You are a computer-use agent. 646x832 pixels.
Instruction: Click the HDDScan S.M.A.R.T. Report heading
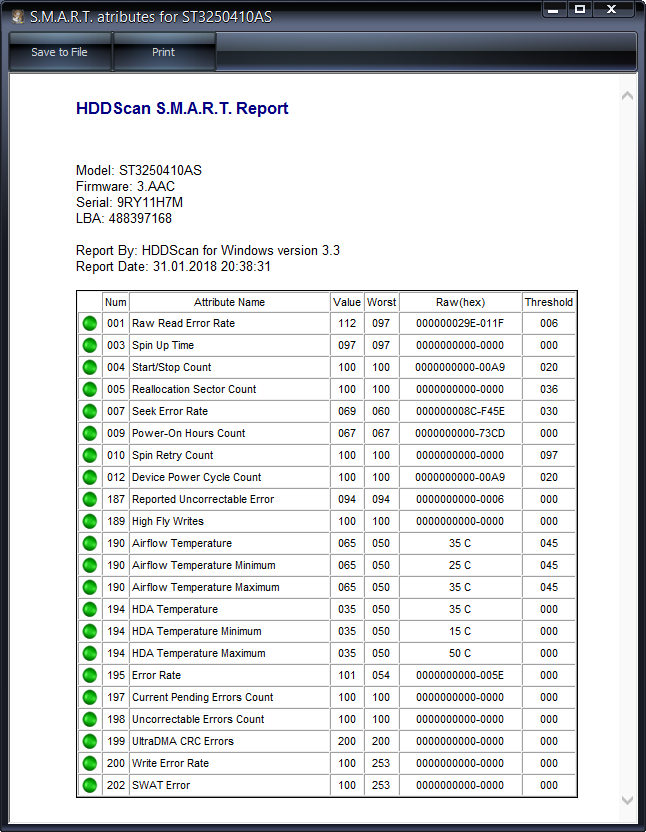pos(182,109)
